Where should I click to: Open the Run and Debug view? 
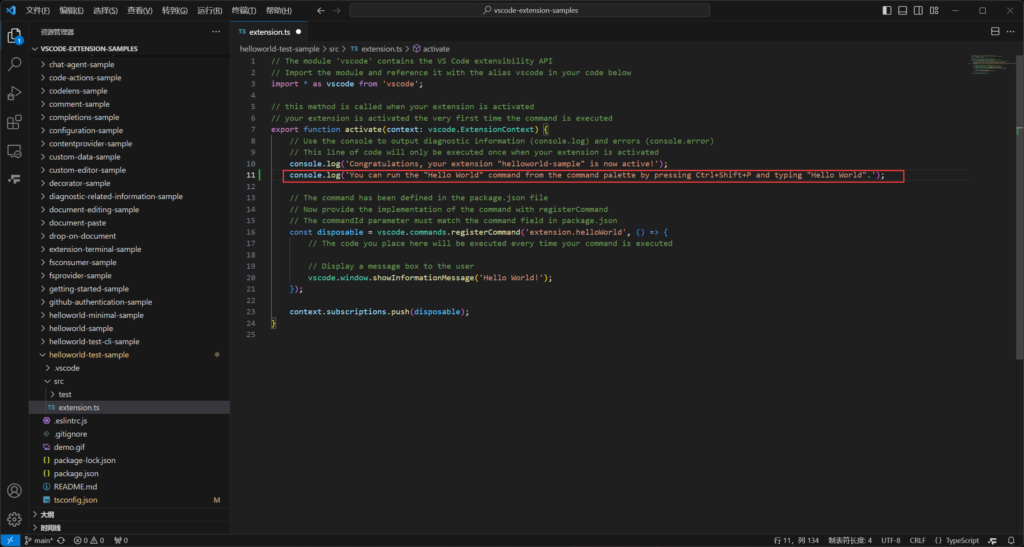[15, 93]
